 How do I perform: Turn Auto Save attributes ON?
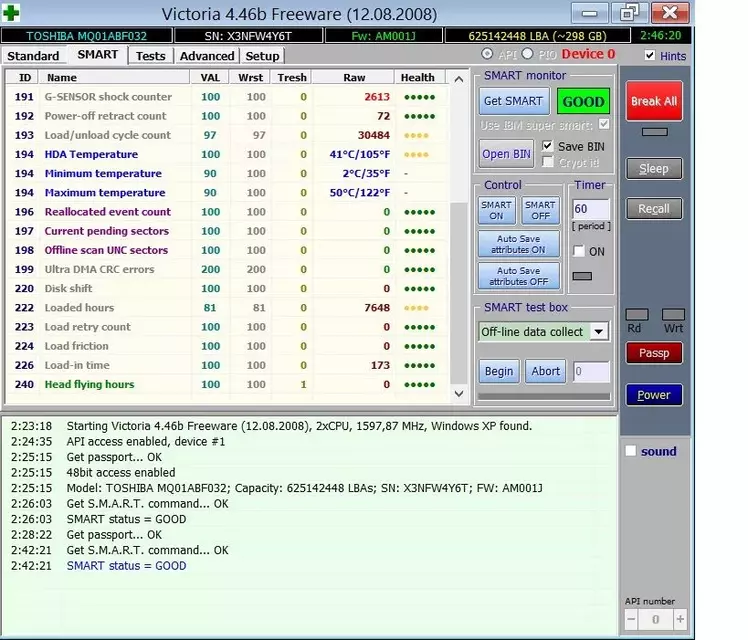coord(519,244)
